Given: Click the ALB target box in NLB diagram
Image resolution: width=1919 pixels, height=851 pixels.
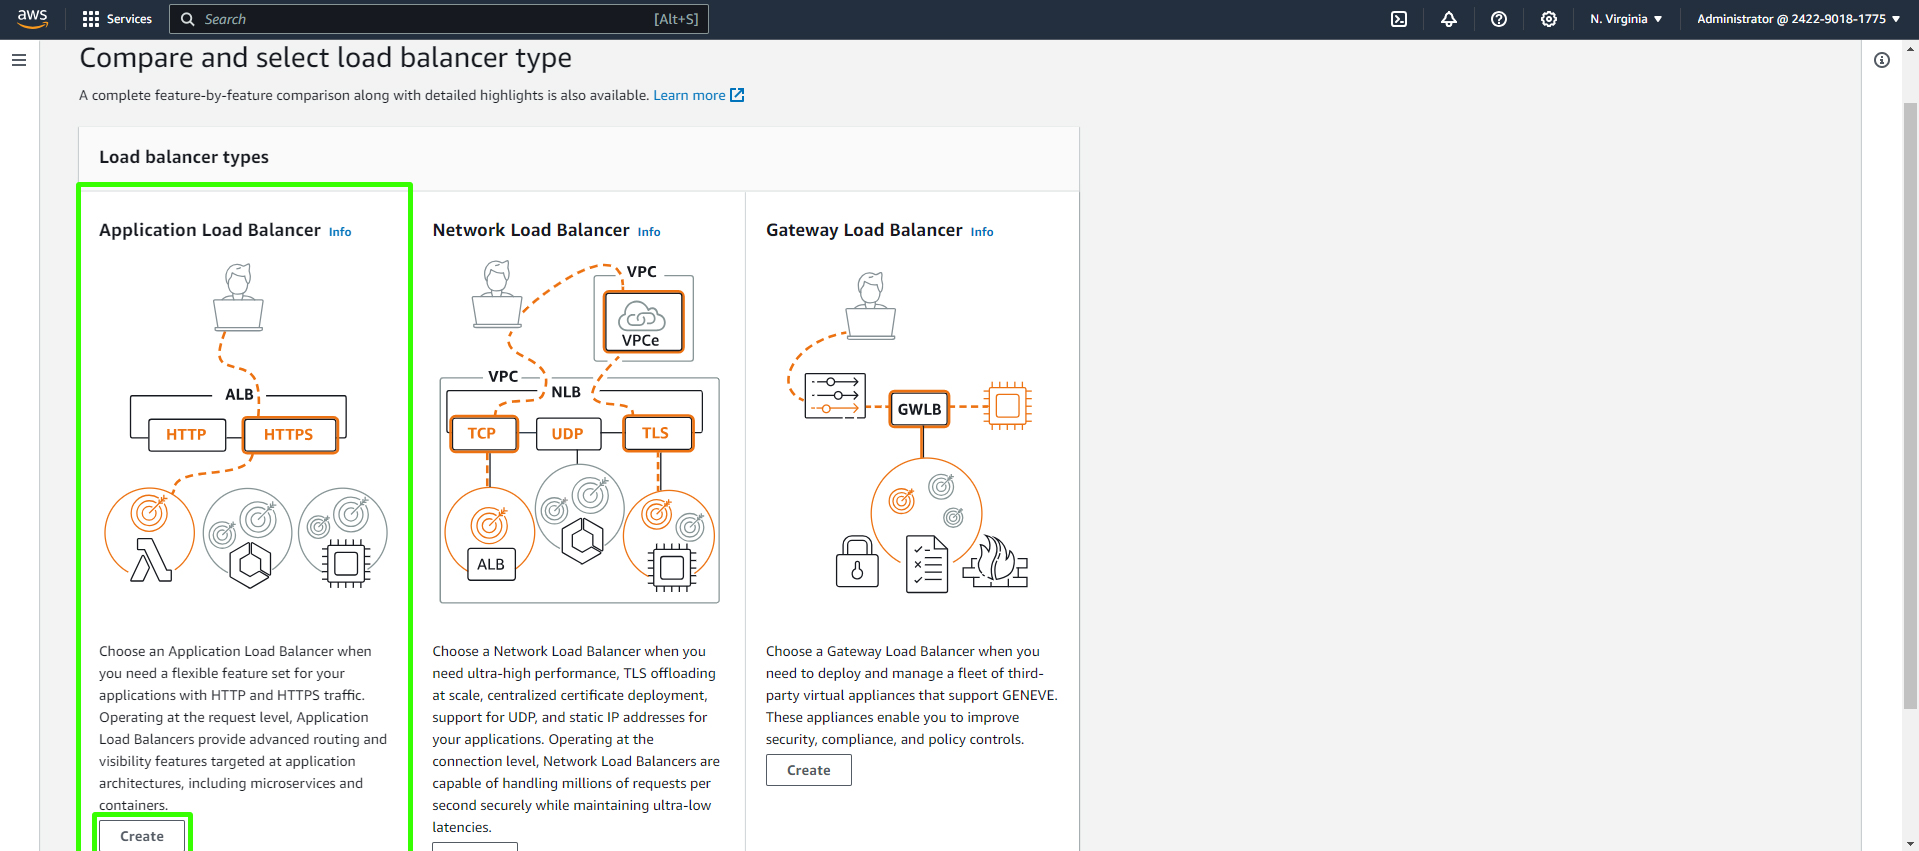Looking at the screenshot, I should [491, 564].
